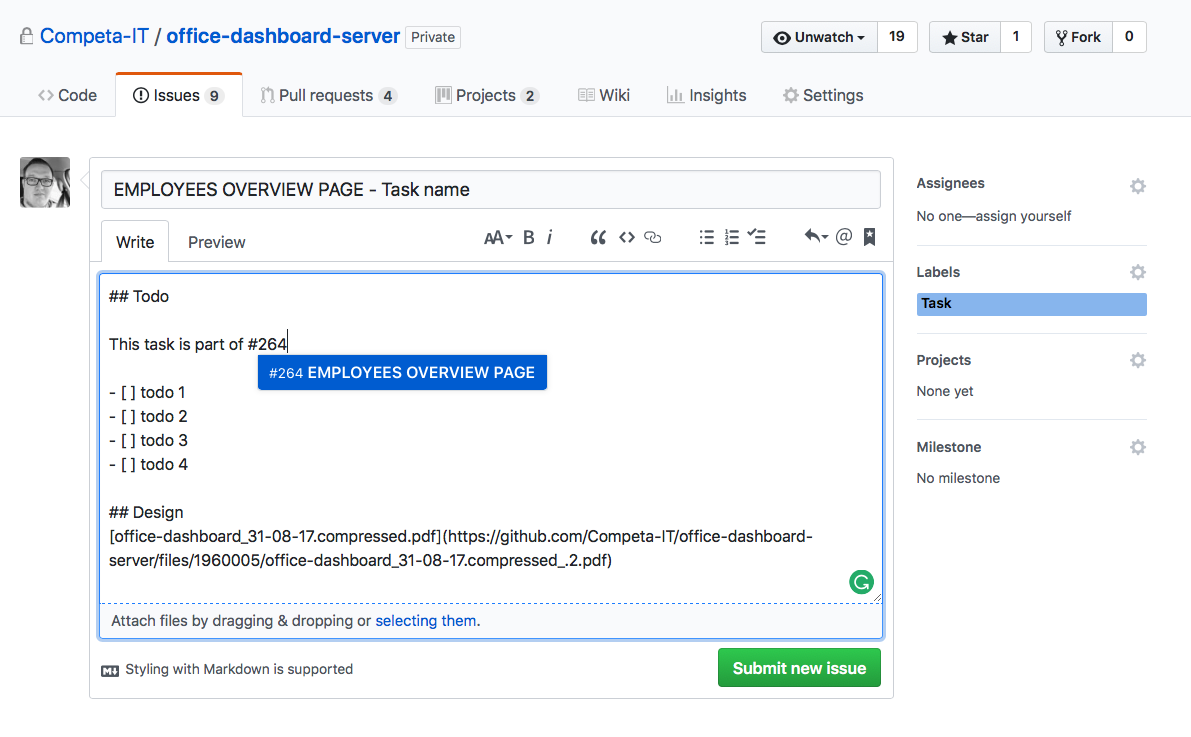This screenshot has width=1191, height=737.
Task: Open the Pull requests tab
Action: pyautogui.click(x=328, y=95)
